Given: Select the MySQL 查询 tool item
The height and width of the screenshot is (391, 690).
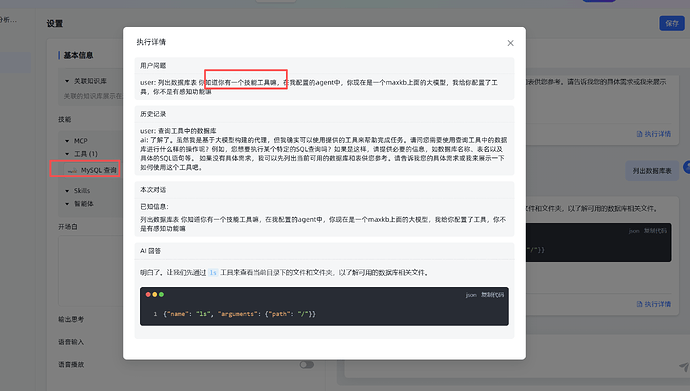Looking at the screenshot, I should pyautogui.click(x=92, y=170).
